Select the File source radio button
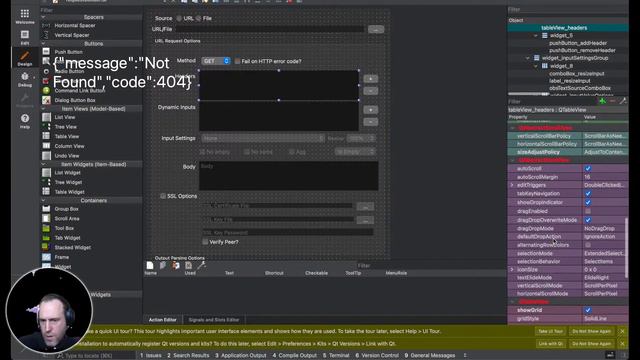Screen dimensions: 640x360 click(198, 18)
